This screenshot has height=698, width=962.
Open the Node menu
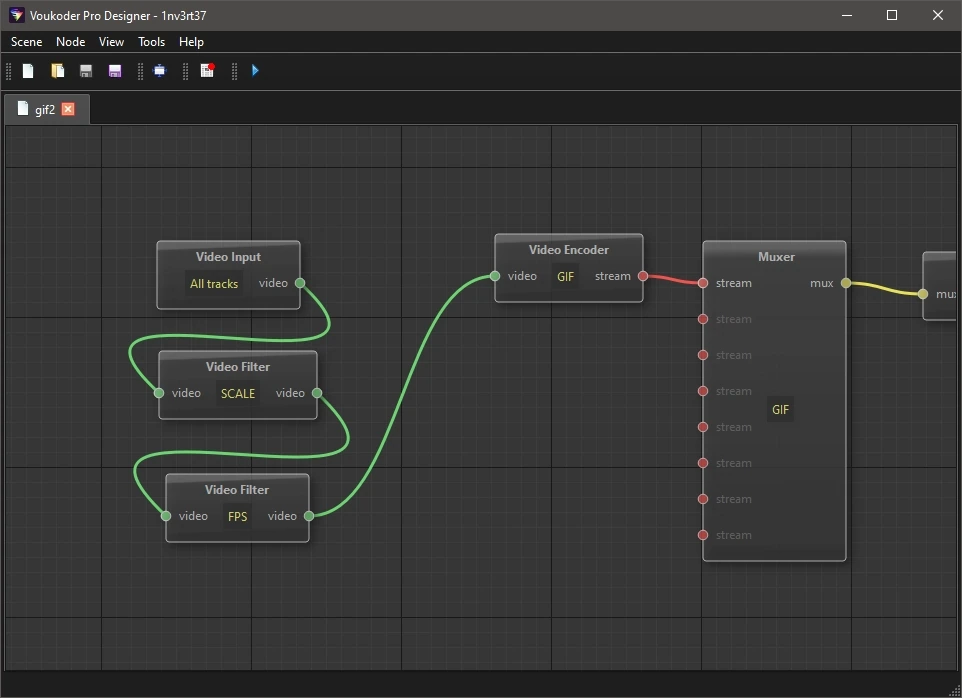point(71,42)
